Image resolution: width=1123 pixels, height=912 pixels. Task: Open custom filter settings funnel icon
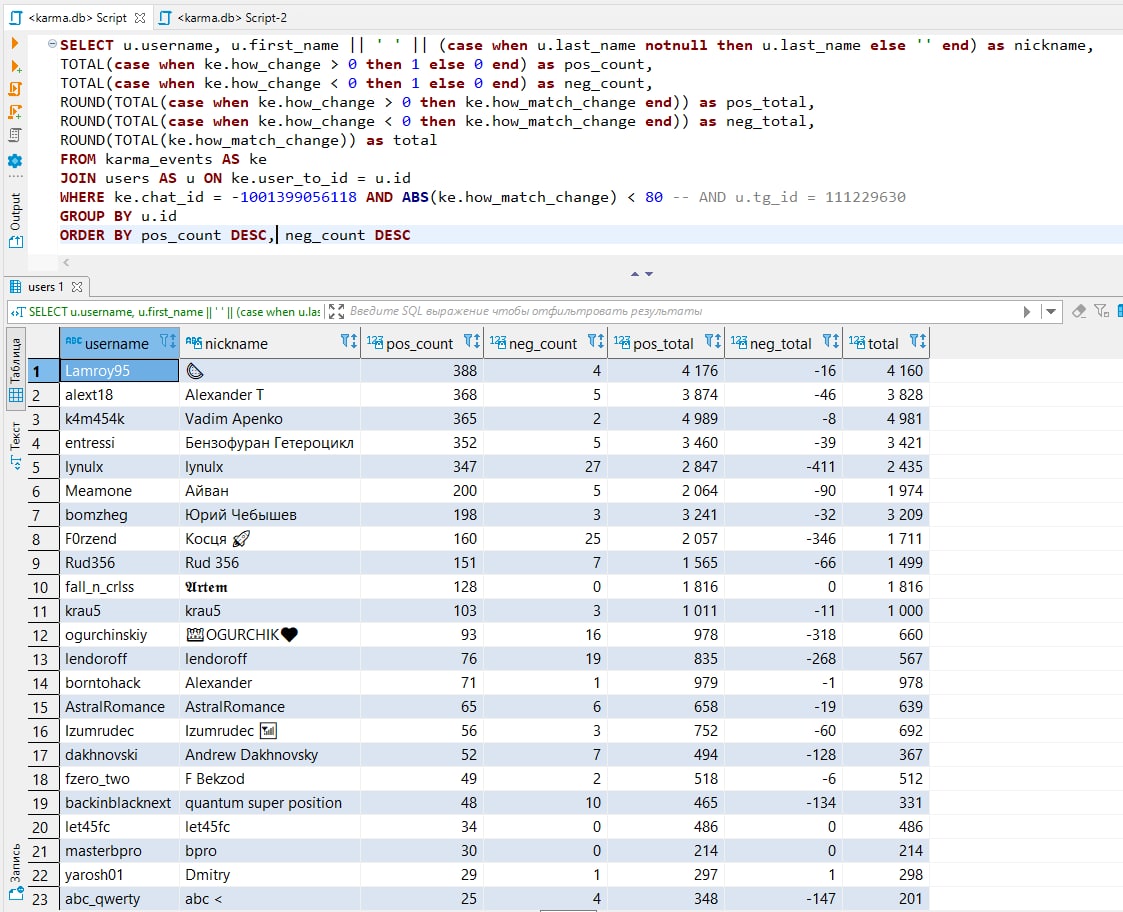[1101, 311]
